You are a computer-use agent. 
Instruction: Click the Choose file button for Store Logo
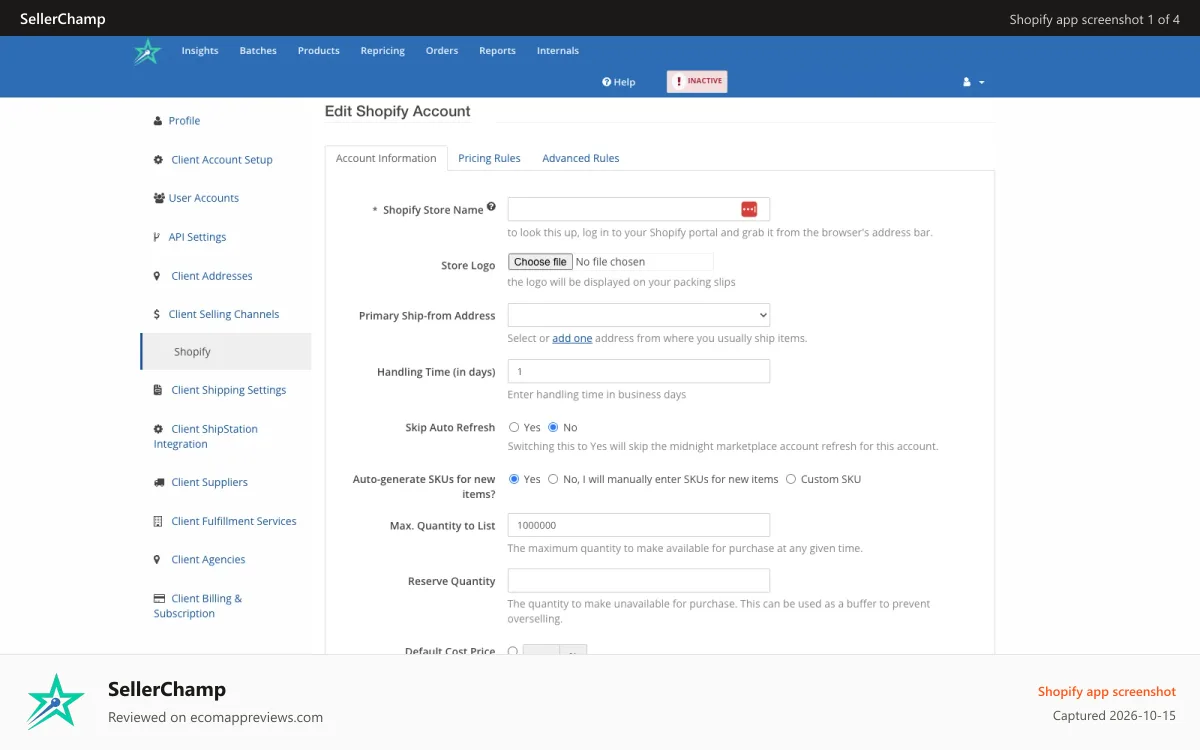(x=540, y=262)
